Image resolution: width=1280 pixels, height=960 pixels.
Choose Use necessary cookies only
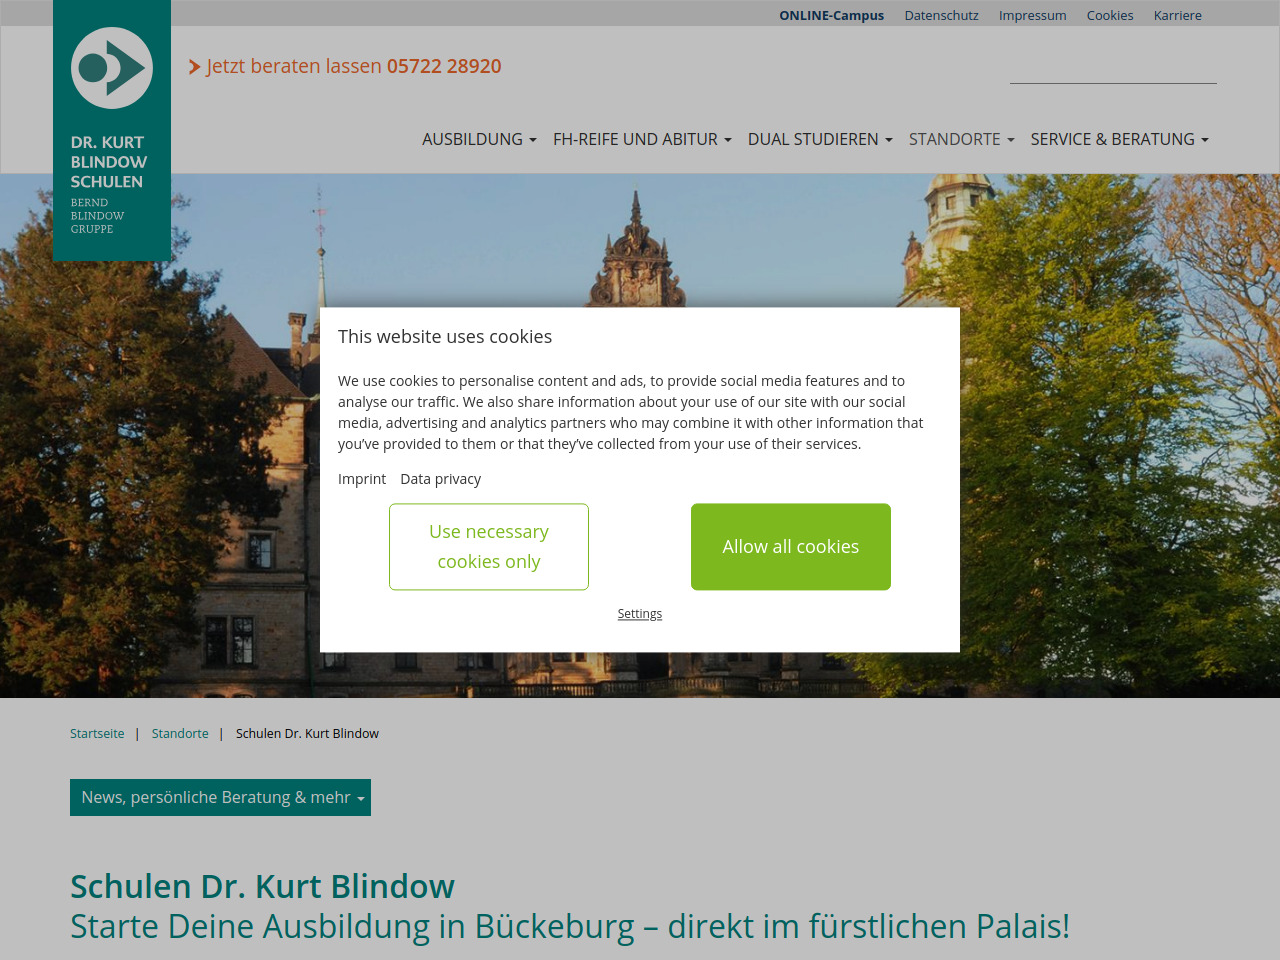pos(489,547)
